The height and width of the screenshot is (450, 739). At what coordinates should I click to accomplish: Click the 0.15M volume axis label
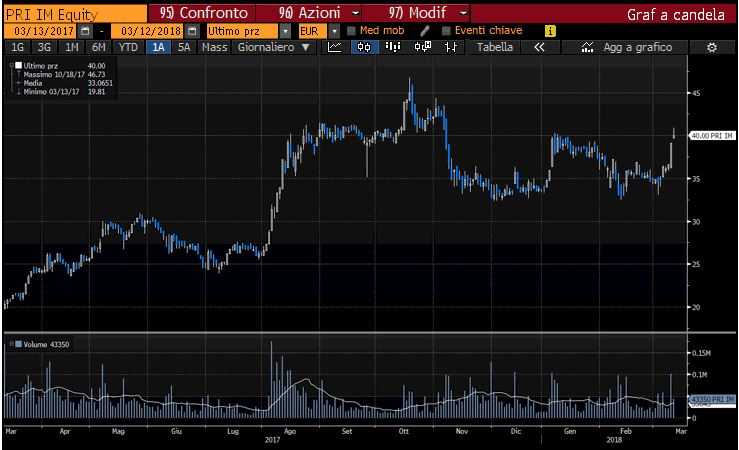coord(701,353)
